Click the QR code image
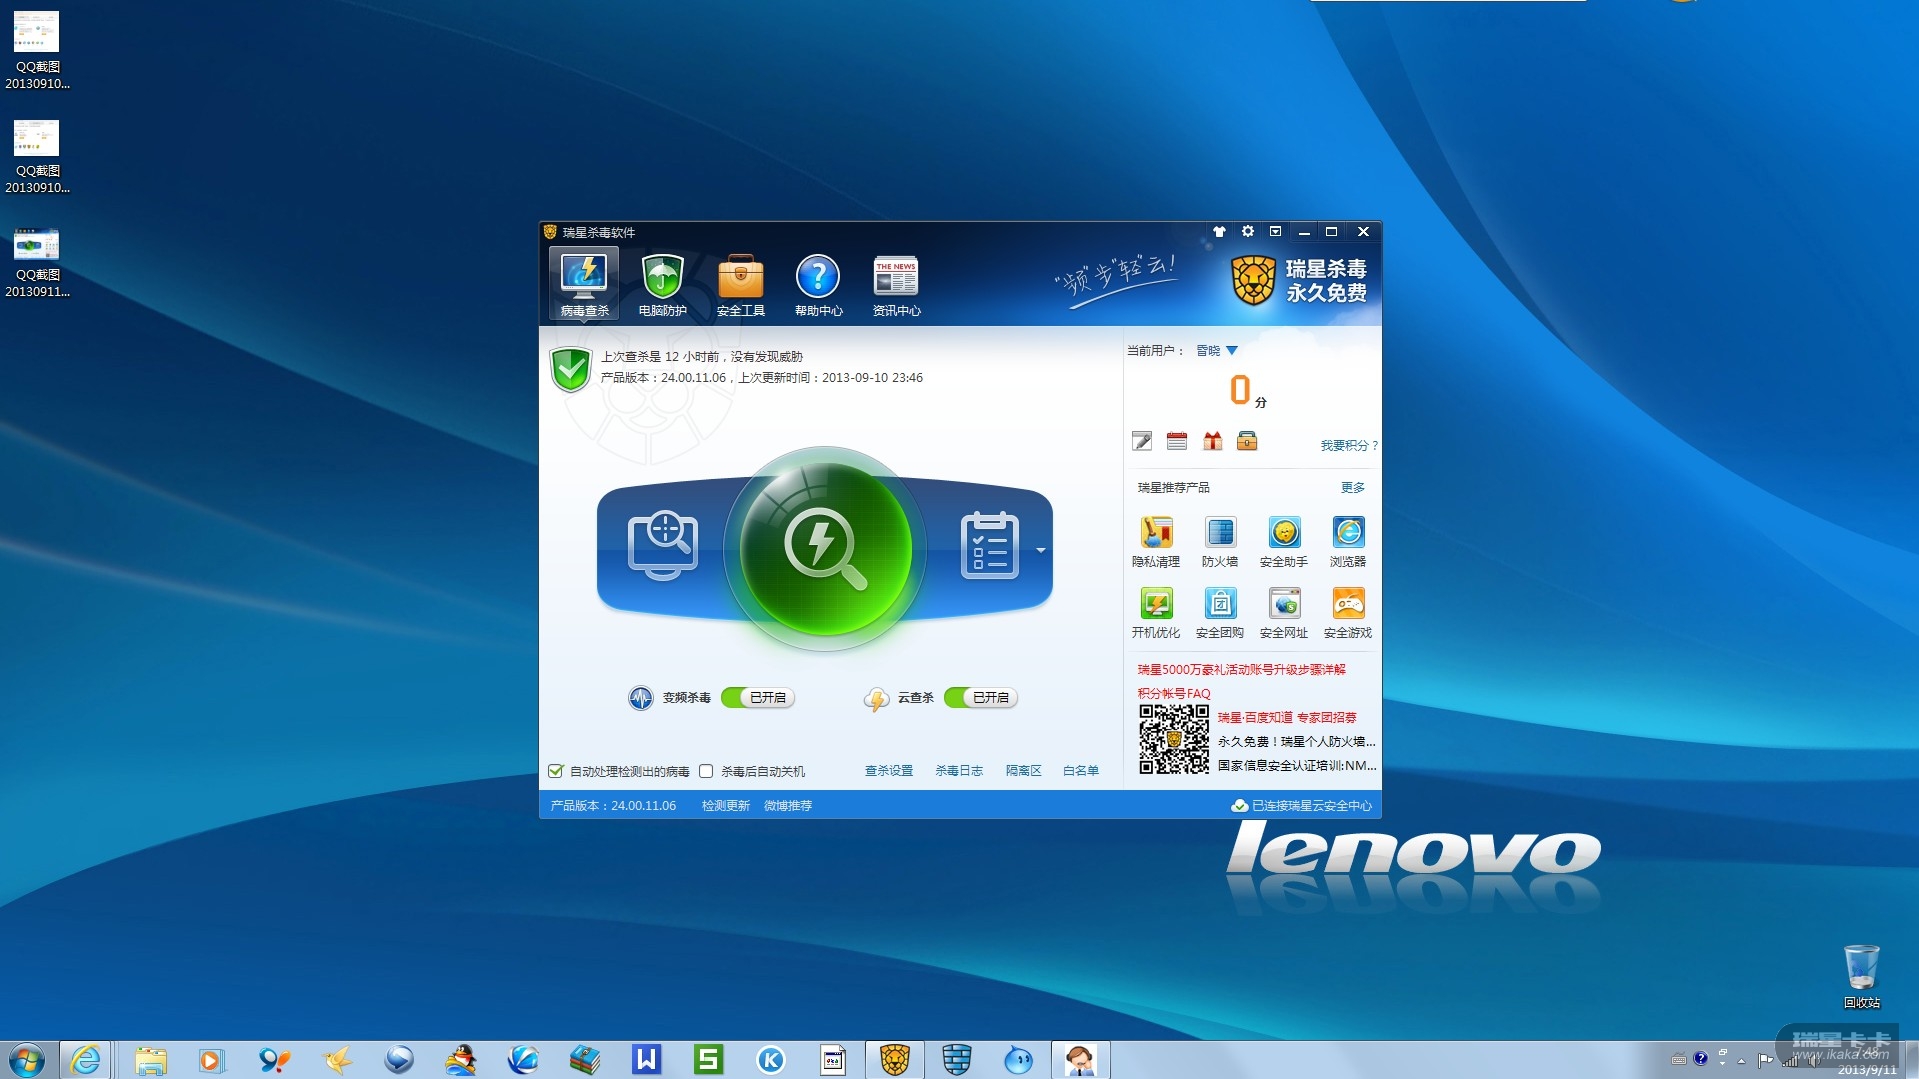Image resolution: width=1919 pixels, height=1079 pixels. tap(1174, 739)
